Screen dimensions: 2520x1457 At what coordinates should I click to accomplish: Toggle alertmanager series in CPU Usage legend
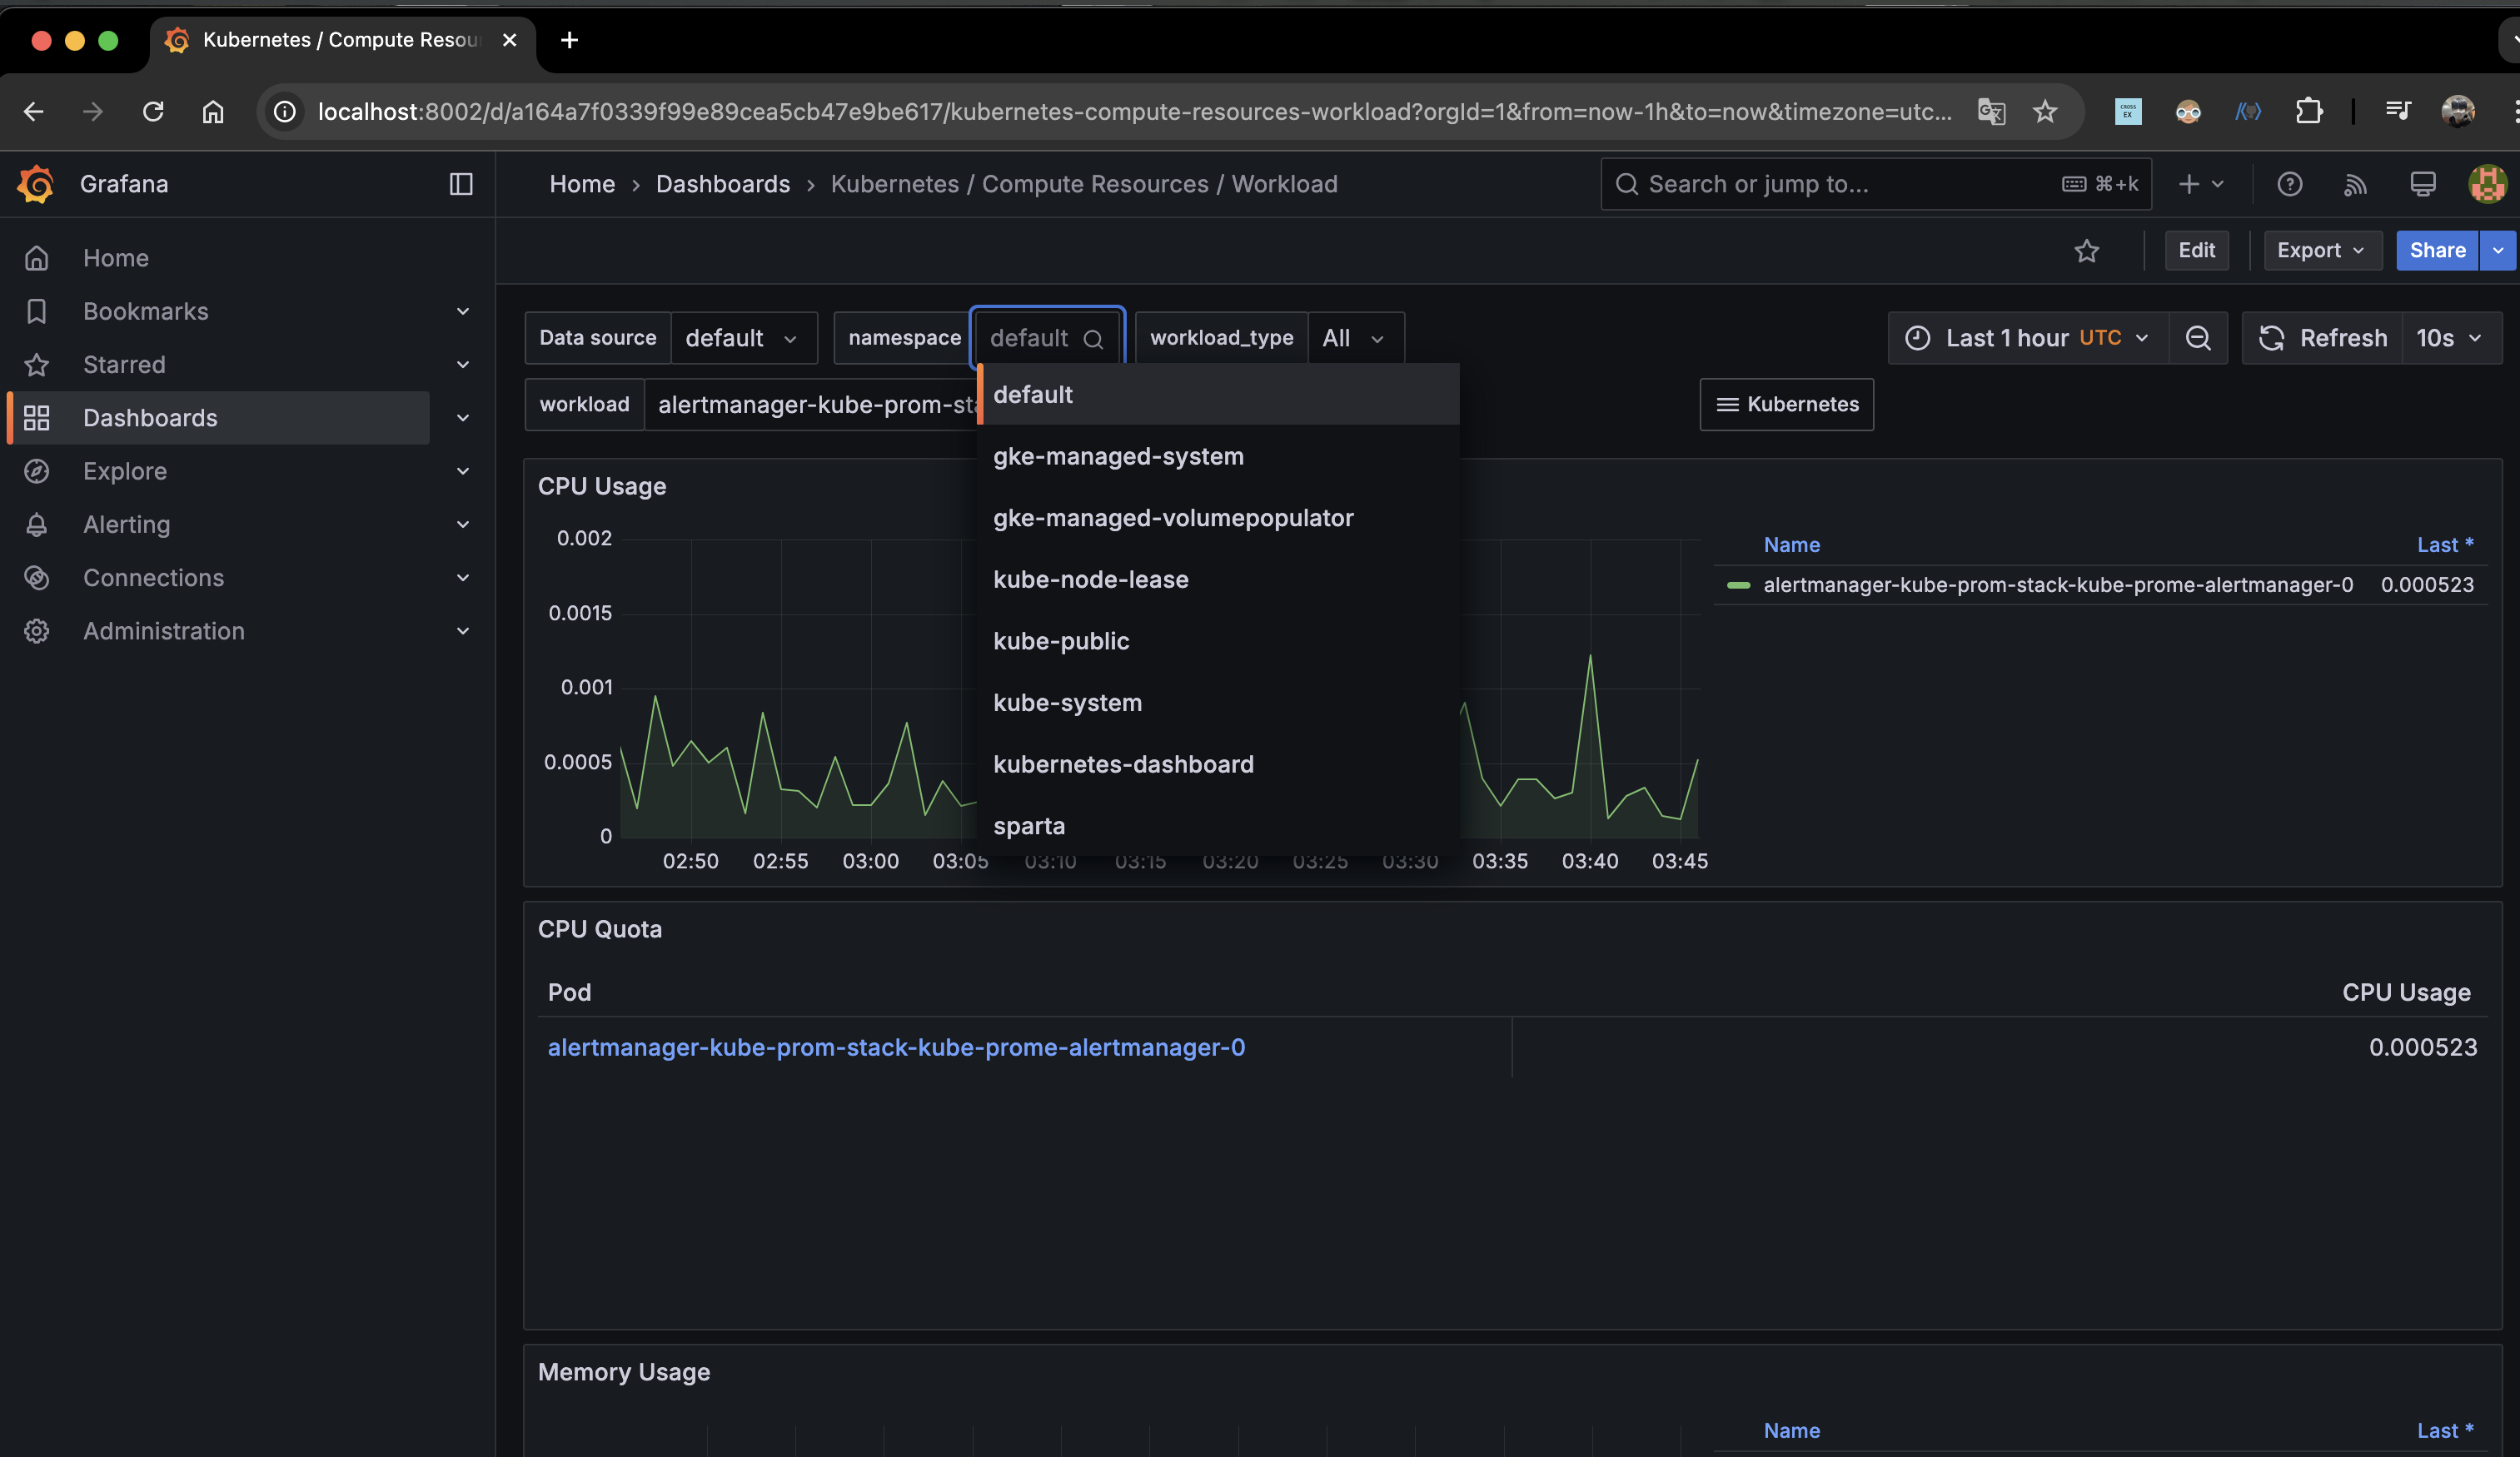tap(2058, 585)
